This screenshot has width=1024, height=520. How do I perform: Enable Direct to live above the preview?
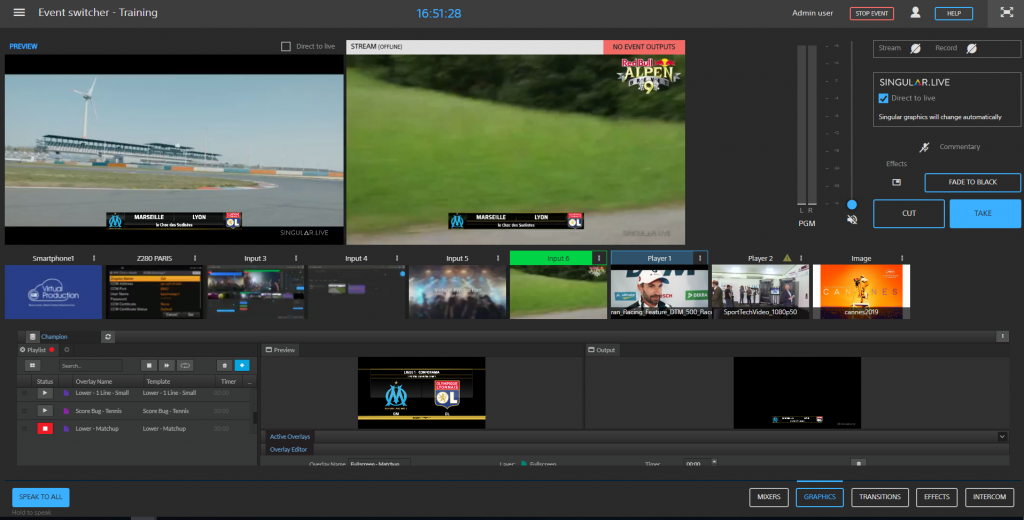click(x=286, y=47)
